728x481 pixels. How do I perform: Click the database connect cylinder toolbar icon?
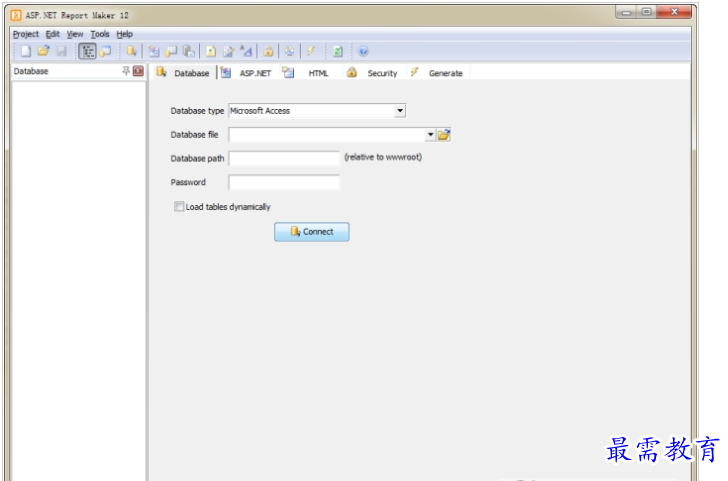point(131,51)
